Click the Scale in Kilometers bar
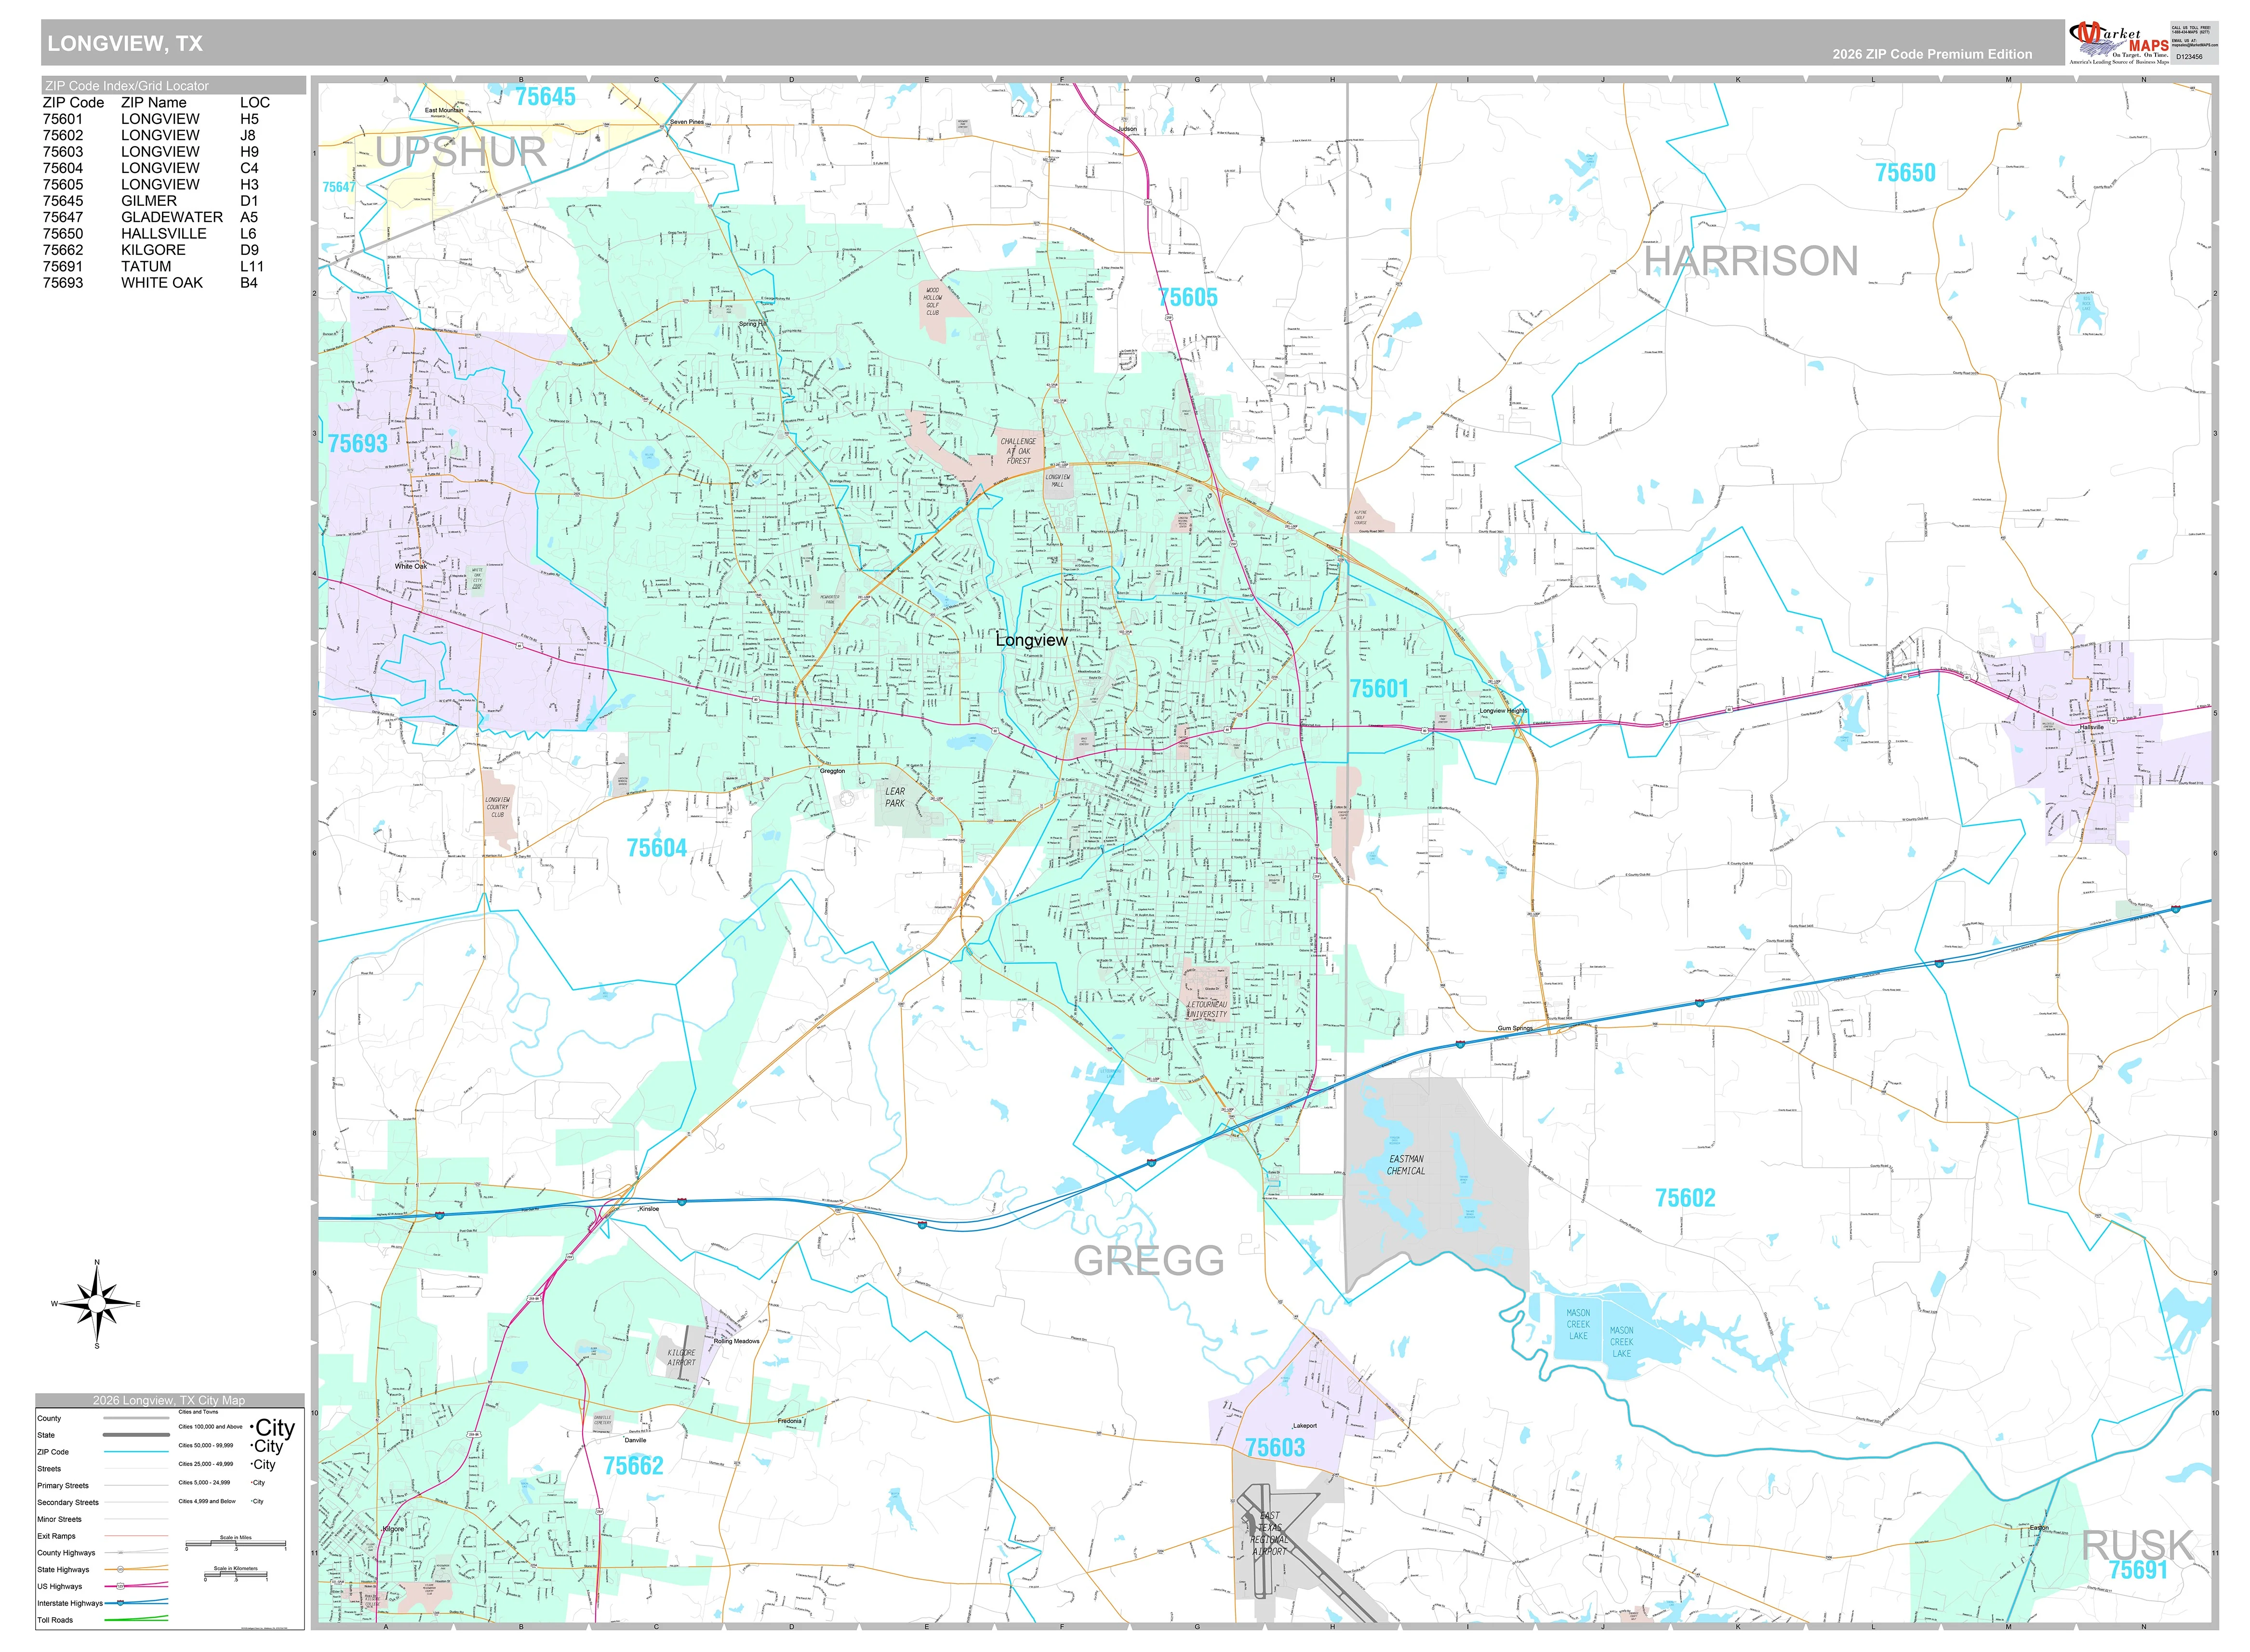The image size is (2250, 1652). click(235, 1575)
